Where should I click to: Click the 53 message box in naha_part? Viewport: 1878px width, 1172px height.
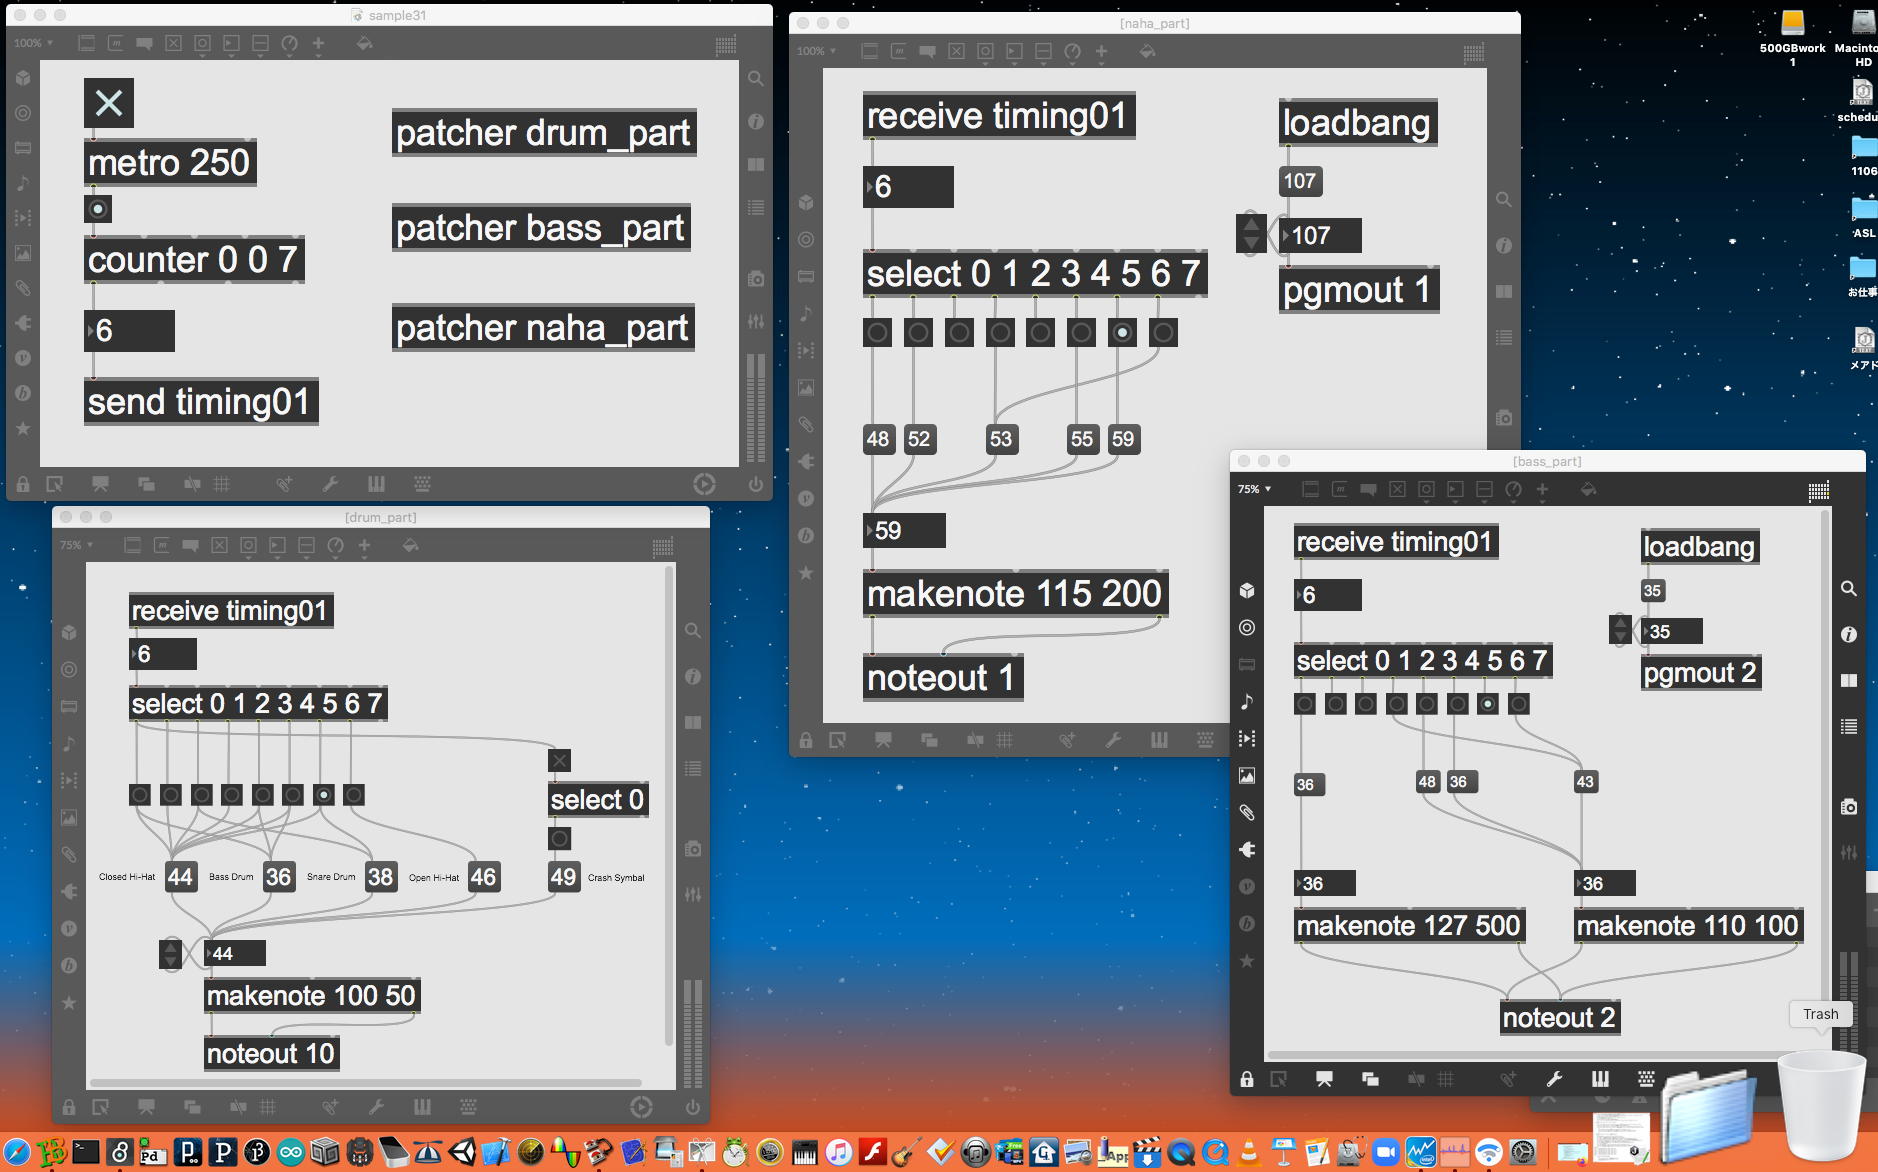coord(1001,439)
